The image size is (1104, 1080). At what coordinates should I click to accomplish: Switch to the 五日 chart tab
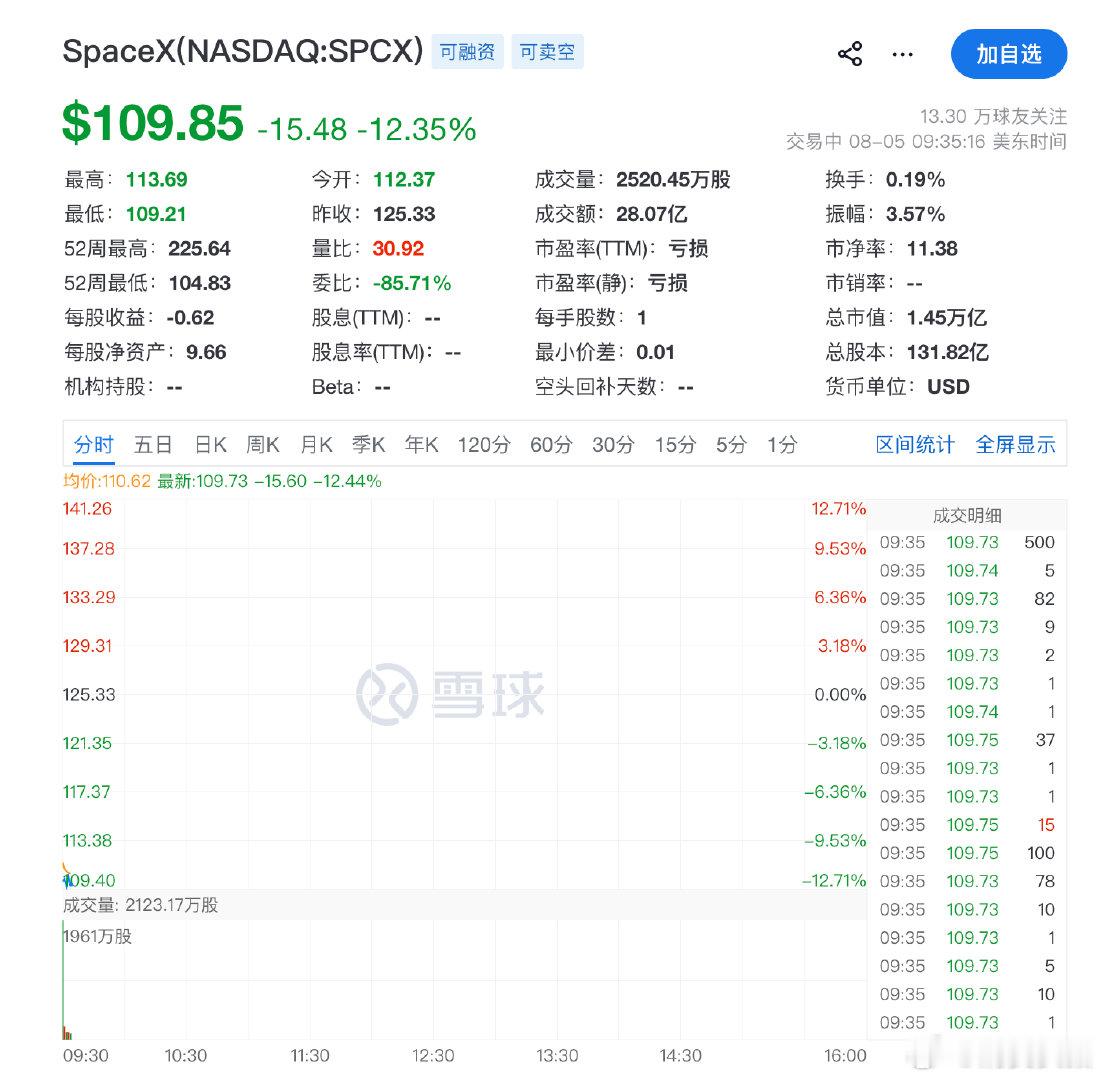tap(153, 445)
